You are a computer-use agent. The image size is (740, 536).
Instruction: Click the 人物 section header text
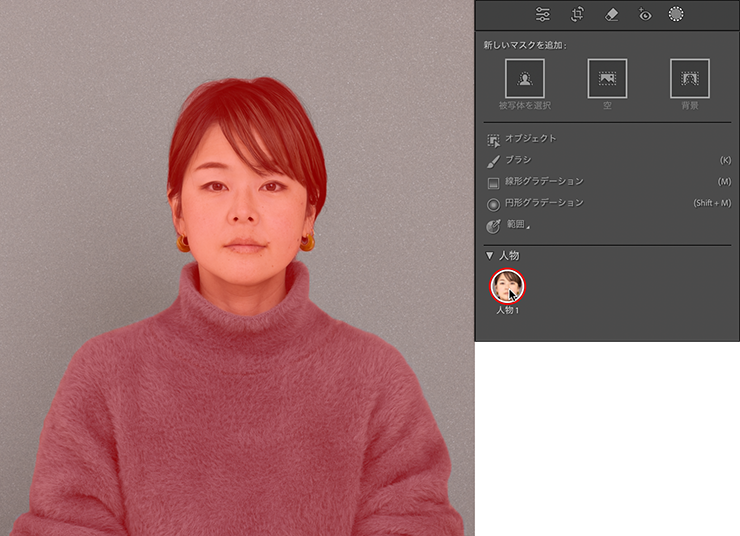coord(509,256)
